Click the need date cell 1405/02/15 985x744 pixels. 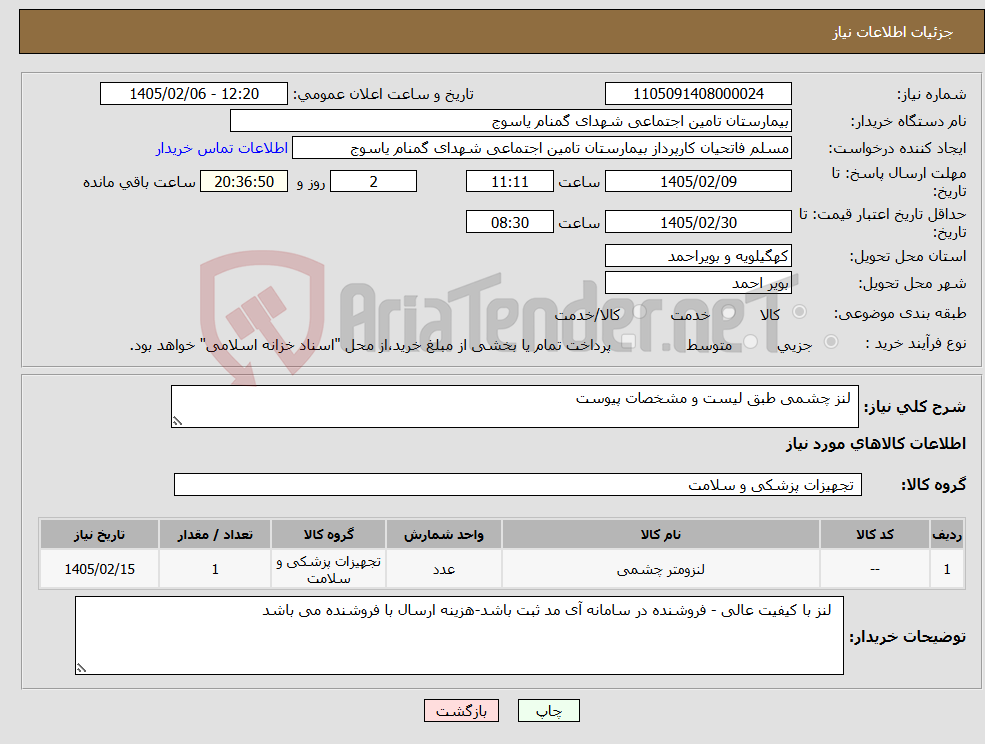pos(99,569)
